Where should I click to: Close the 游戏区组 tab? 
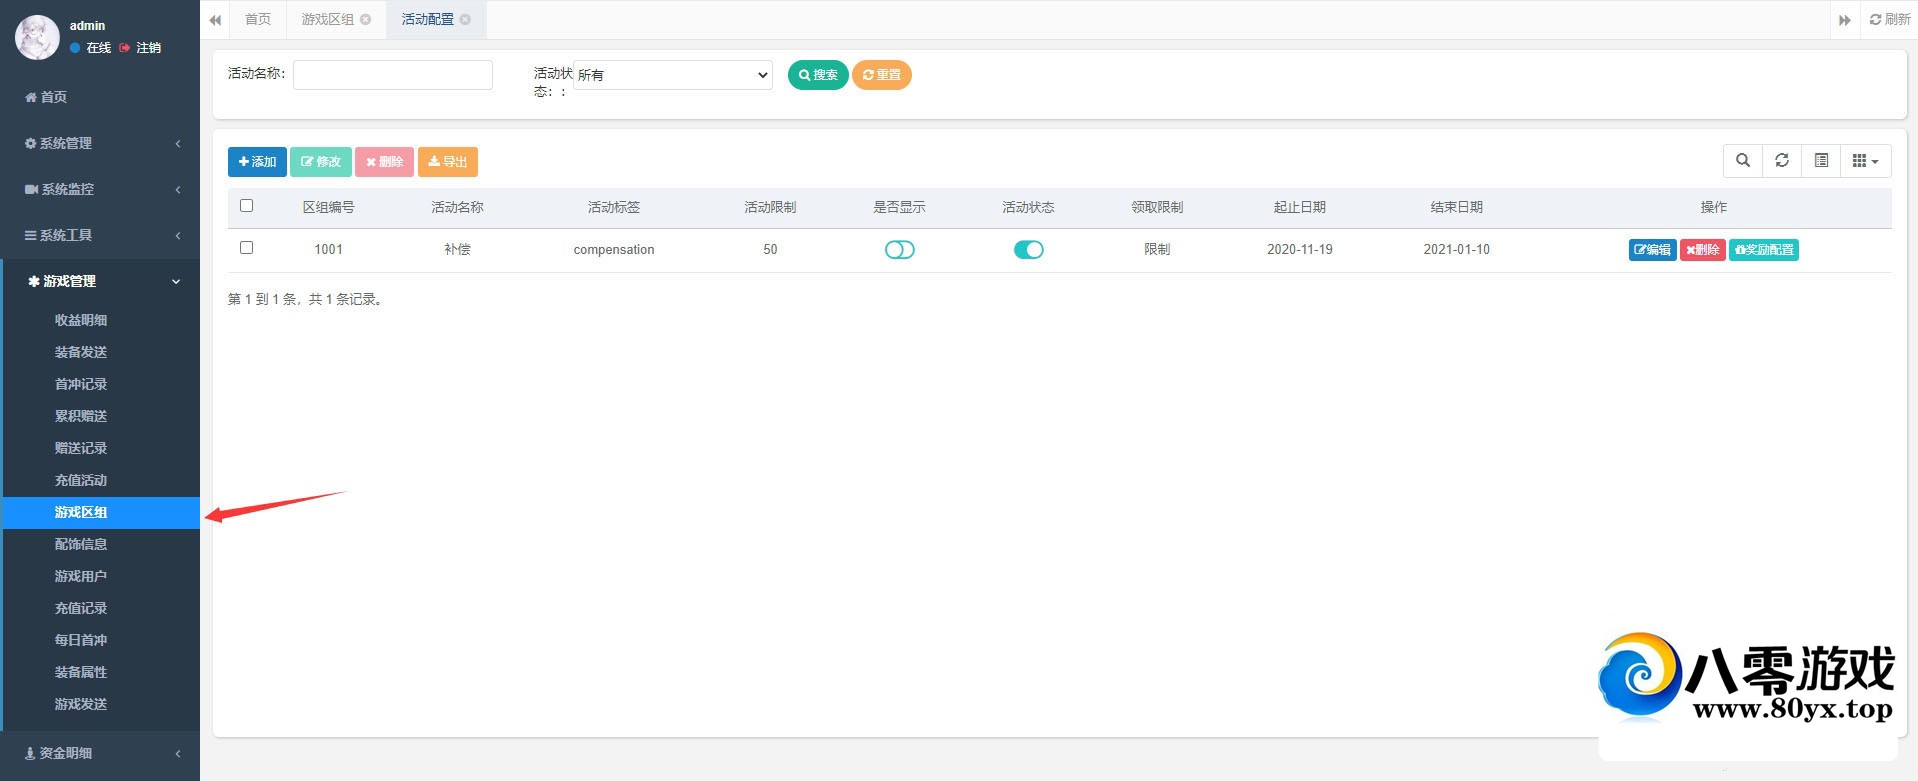tap(366, 20)
